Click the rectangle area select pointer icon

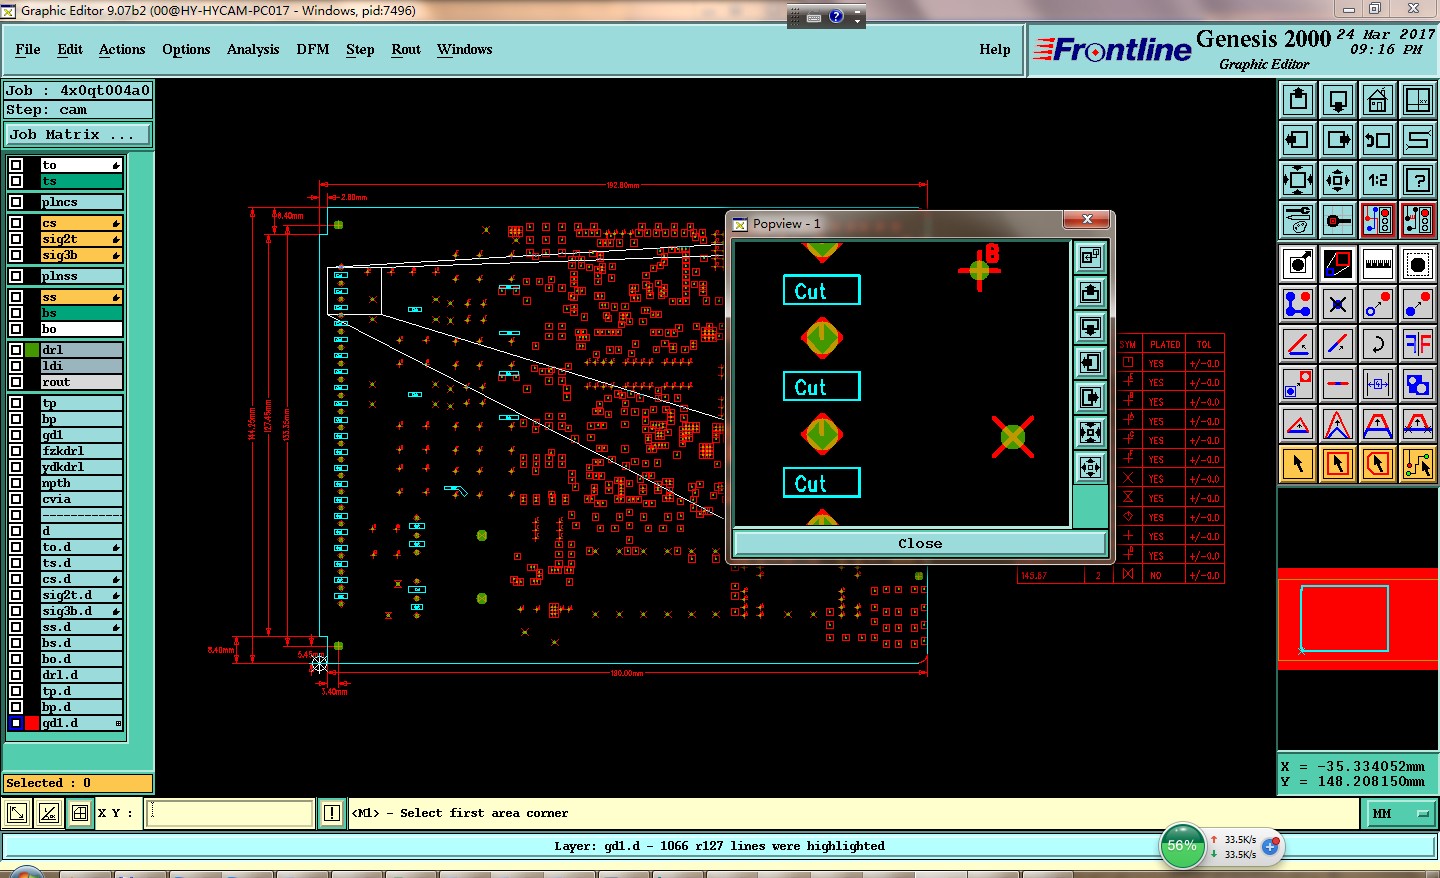point(1338,464)
